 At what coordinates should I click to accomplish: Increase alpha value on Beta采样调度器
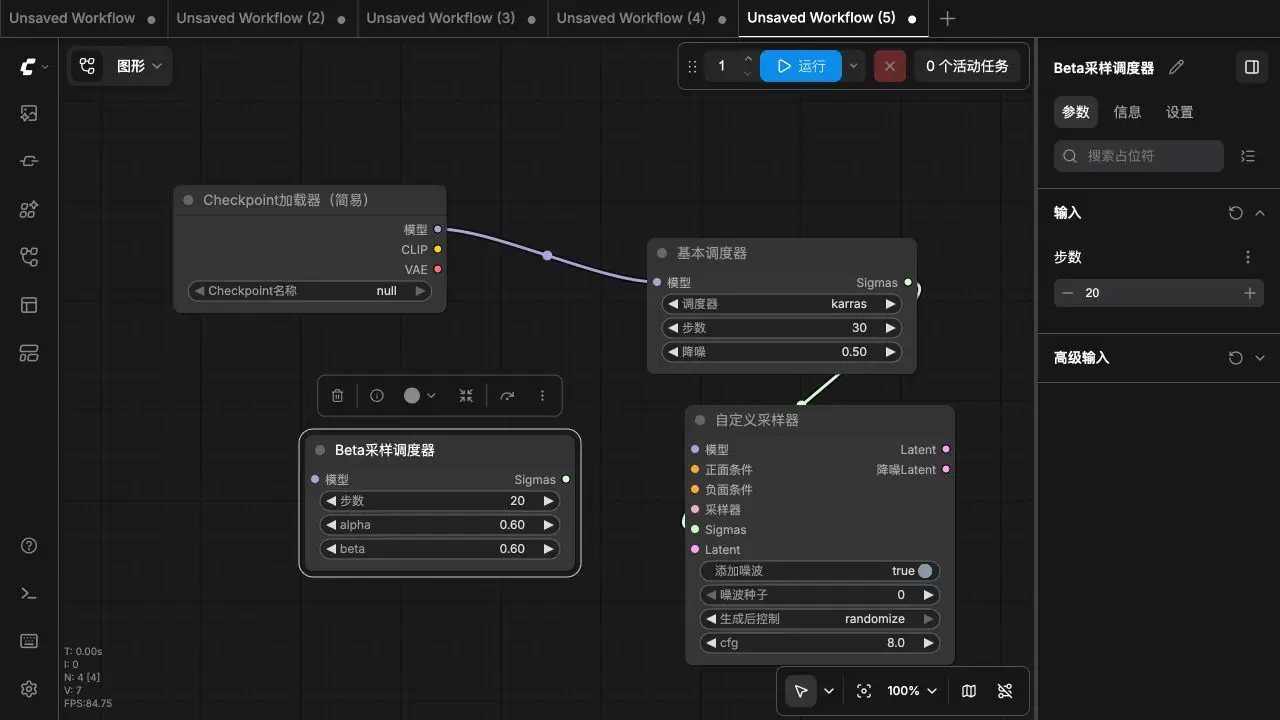point(548,525)
